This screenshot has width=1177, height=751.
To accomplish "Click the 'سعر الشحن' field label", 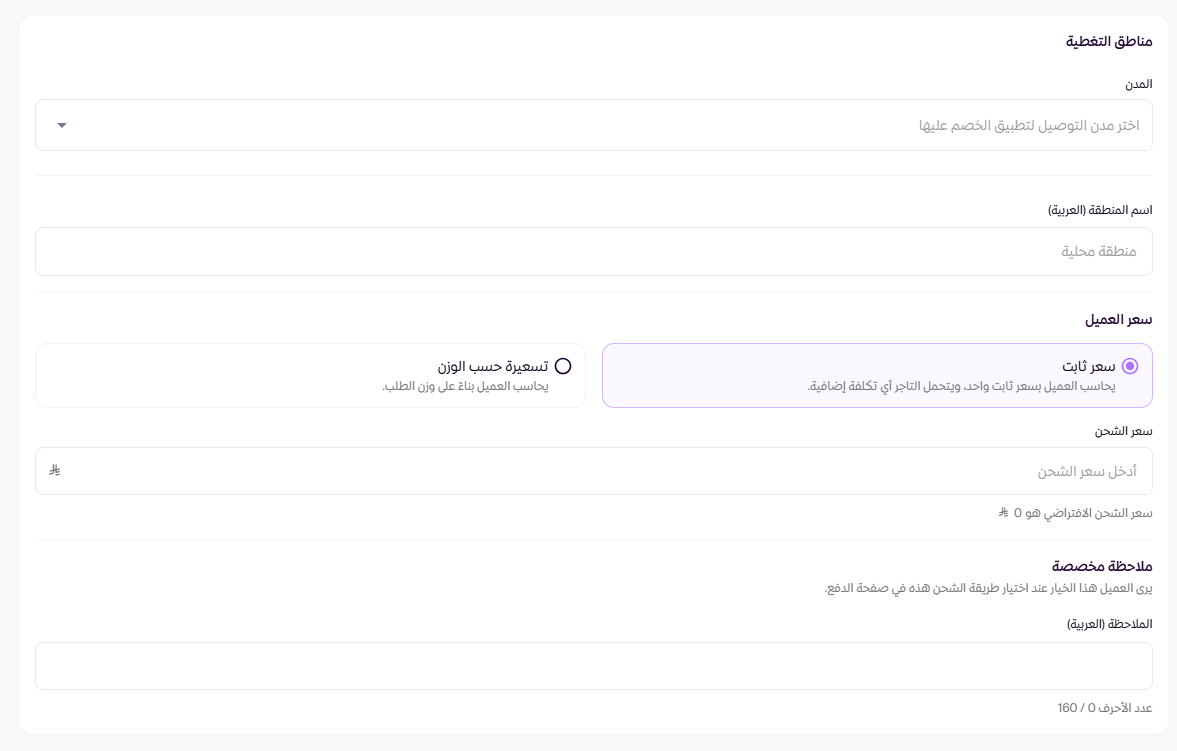I will tap(1124, 431).
